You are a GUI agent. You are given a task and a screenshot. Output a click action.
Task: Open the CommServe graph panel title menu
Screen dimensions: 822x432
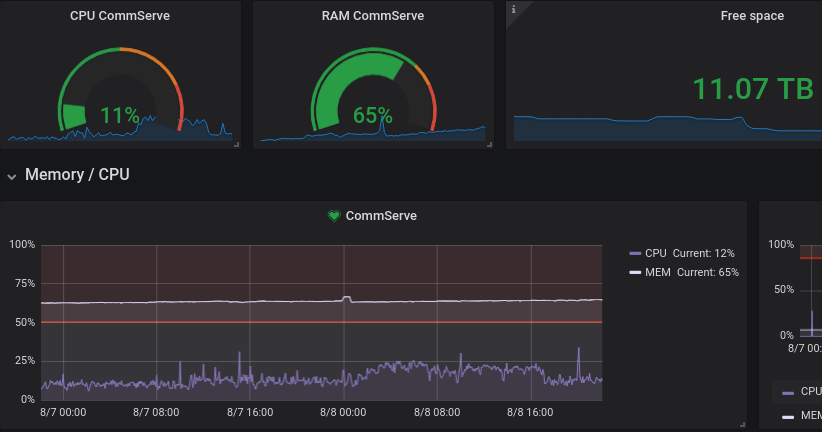click(381, 215)
